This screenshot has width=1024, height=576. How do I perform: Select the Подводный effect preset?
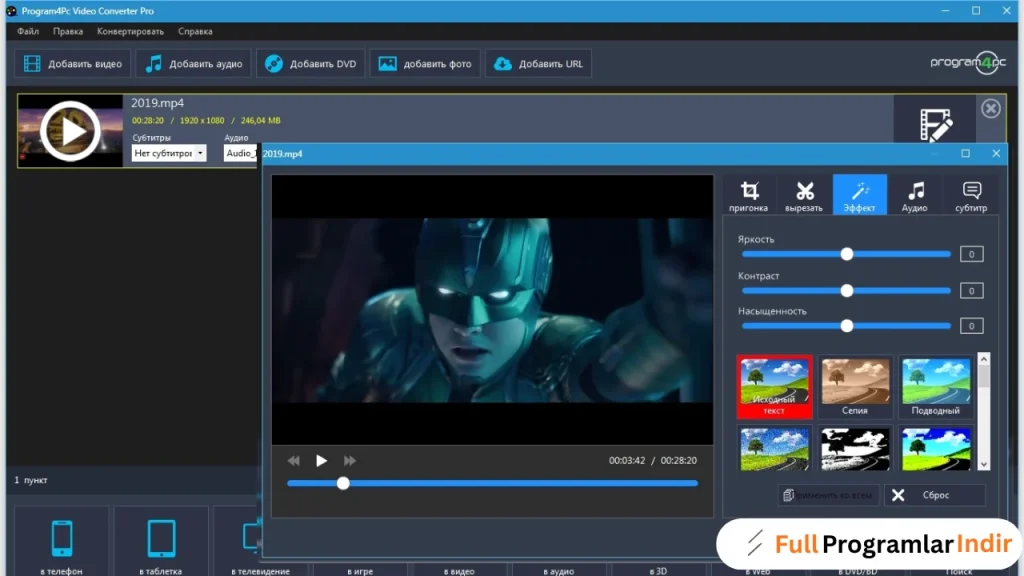[x=936, y=387]
